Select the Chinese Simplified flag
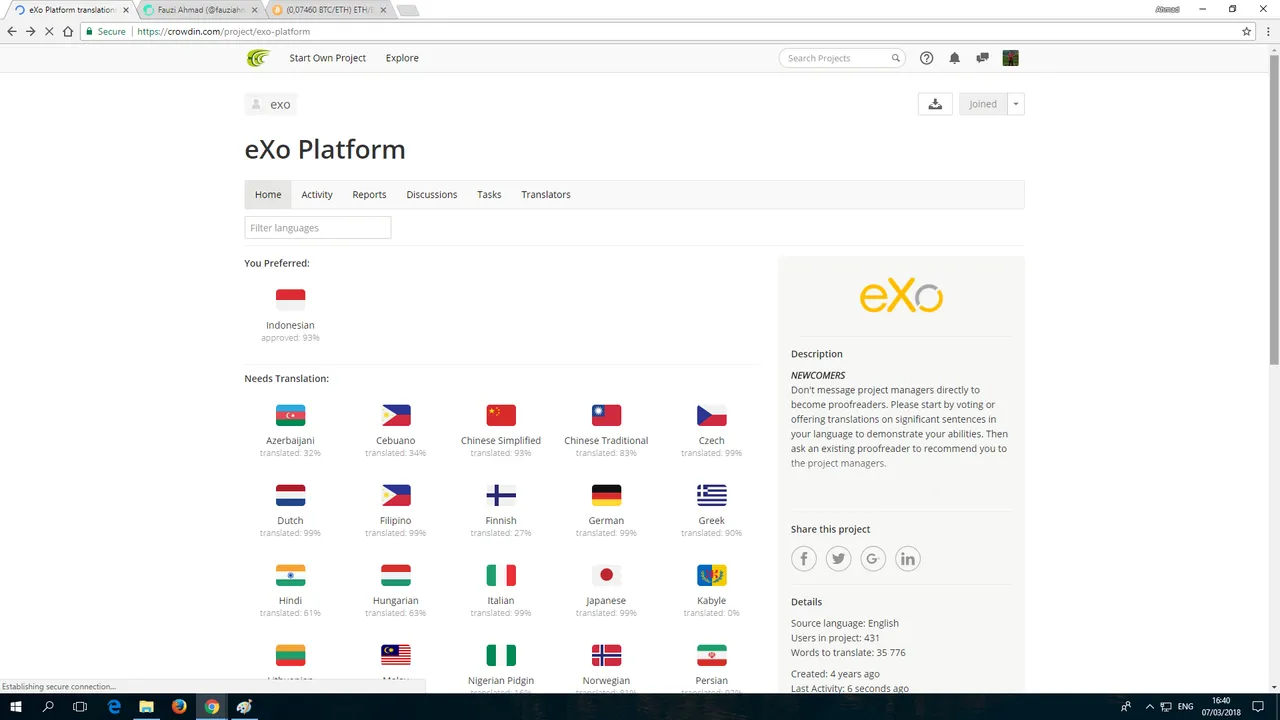Screen dimensions: 1280x720 [501, 415]
